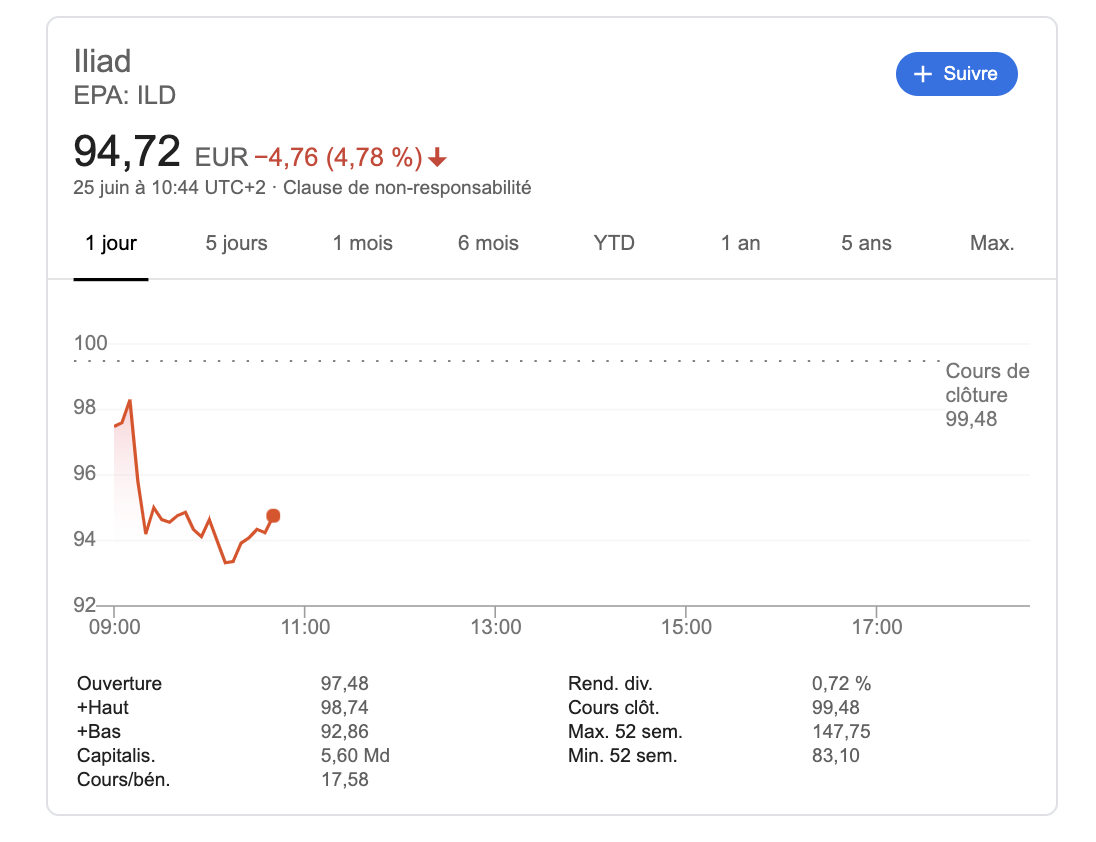Click the 94,72 share price
Image resolution: width=1096 pixels, height=842 pixels.
(127, 151)
